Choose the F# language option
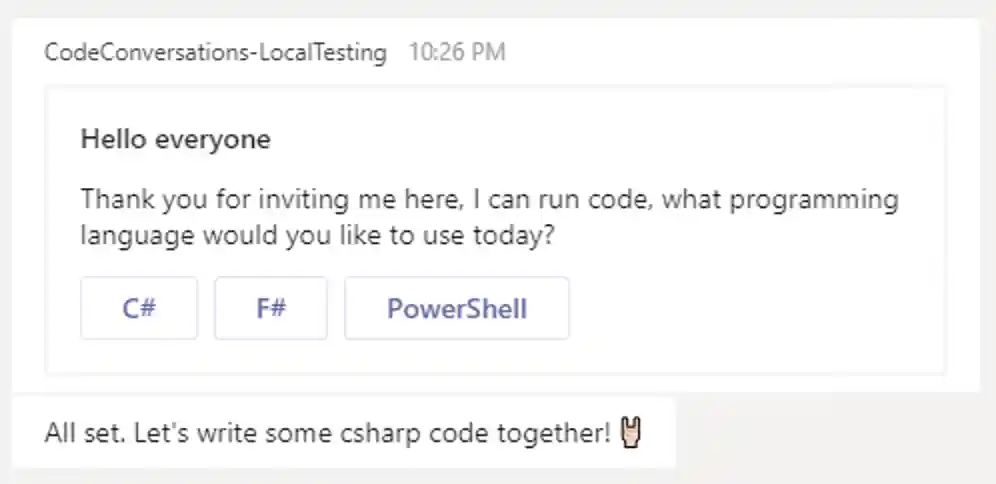Image resolution: width=996 pixels, height=484 pixels. [x=270, y=308]
